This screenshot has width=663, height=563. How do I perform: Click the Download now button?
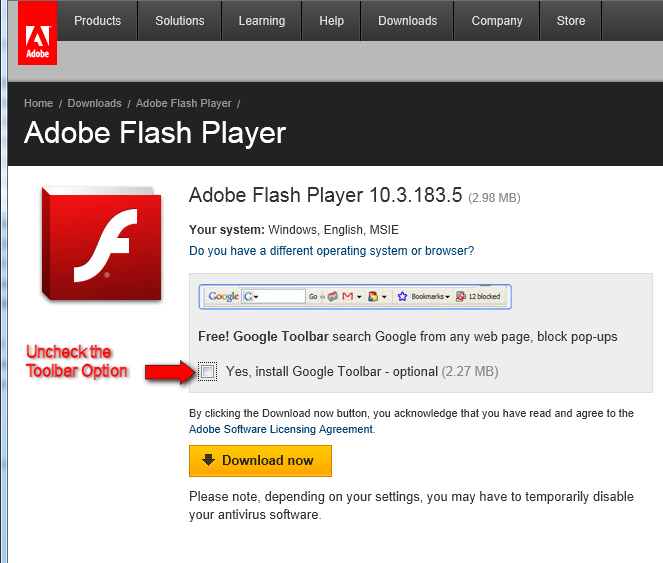pos(260,461)
